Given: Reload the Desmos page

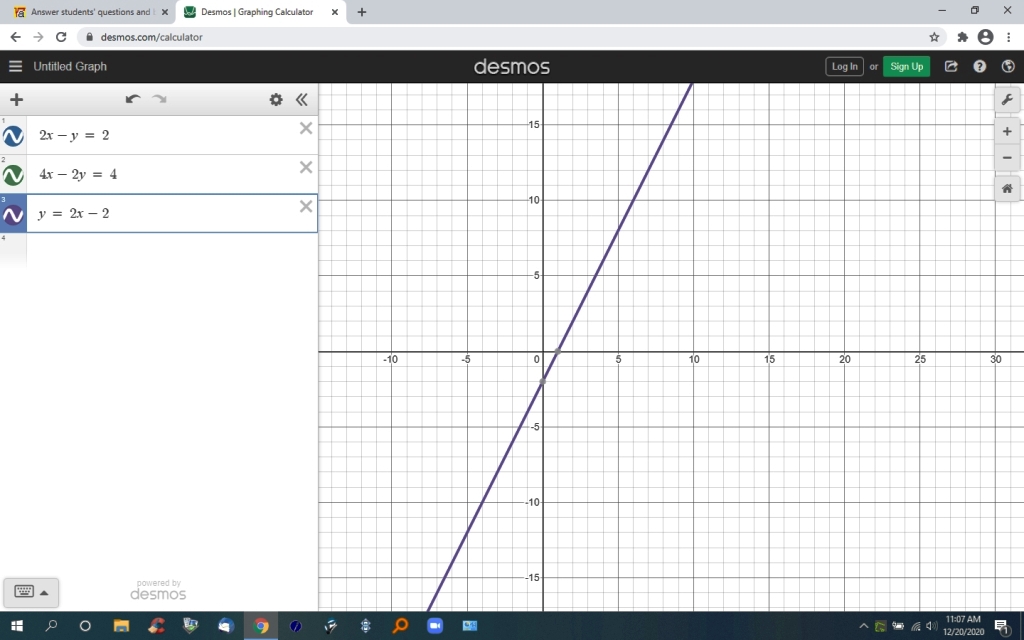Looking at the screenshot, I should coord(61,37).
